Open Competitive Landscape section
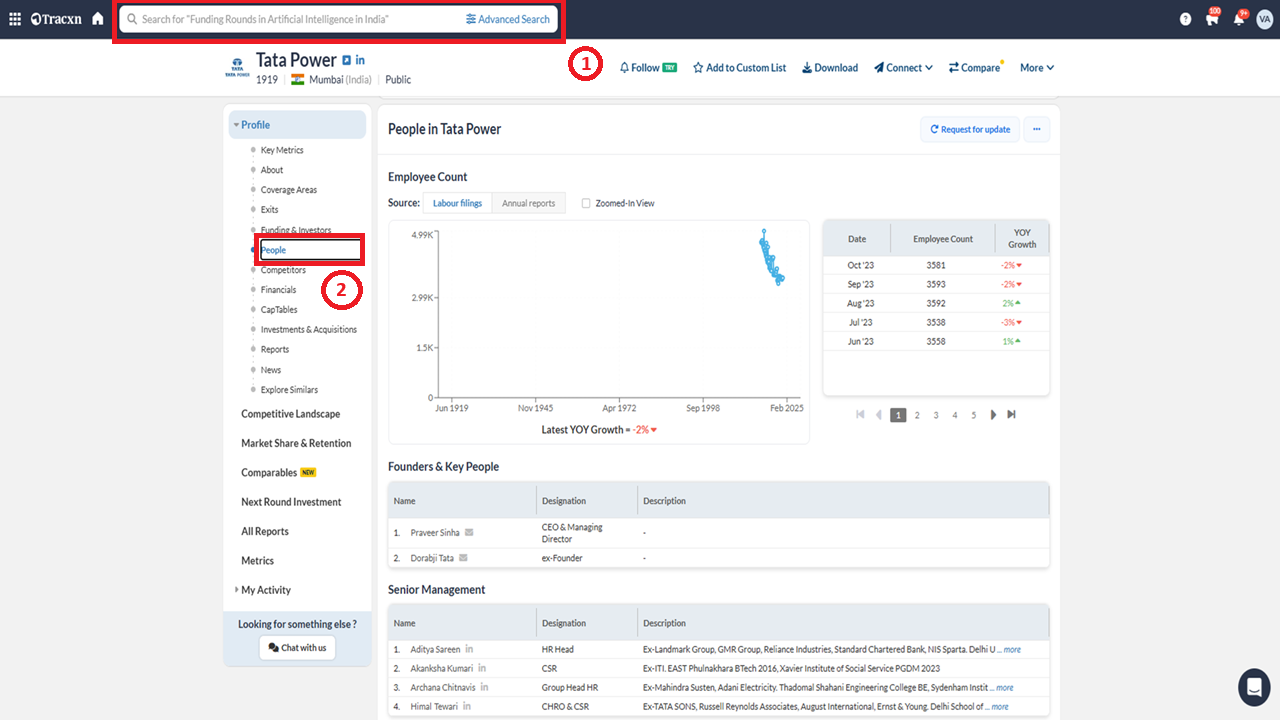This screenshot has height=720, width=1280. 290,414
